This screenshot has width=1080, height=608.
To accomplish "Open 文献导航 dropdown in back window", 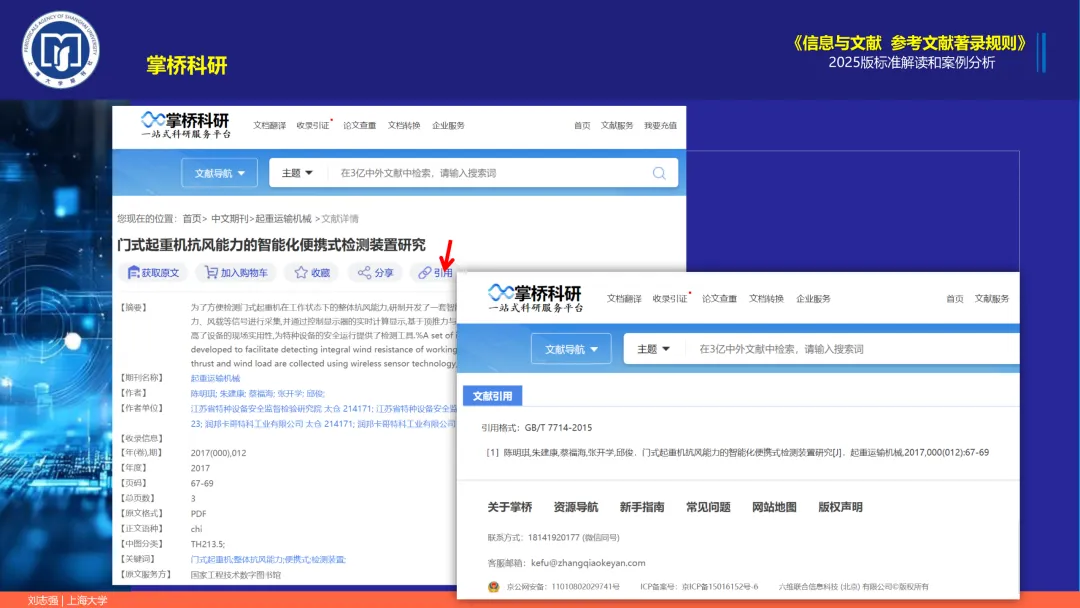I will [220, 173].
